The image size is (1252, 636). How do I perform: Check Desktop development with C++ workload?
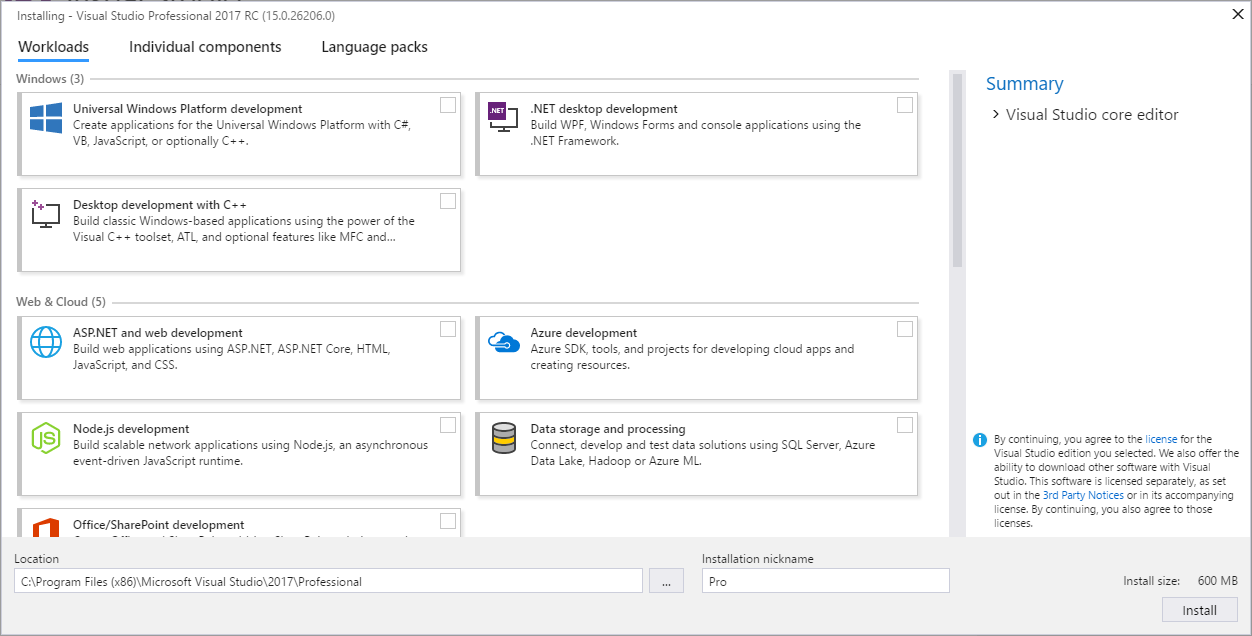click(448, 201)
